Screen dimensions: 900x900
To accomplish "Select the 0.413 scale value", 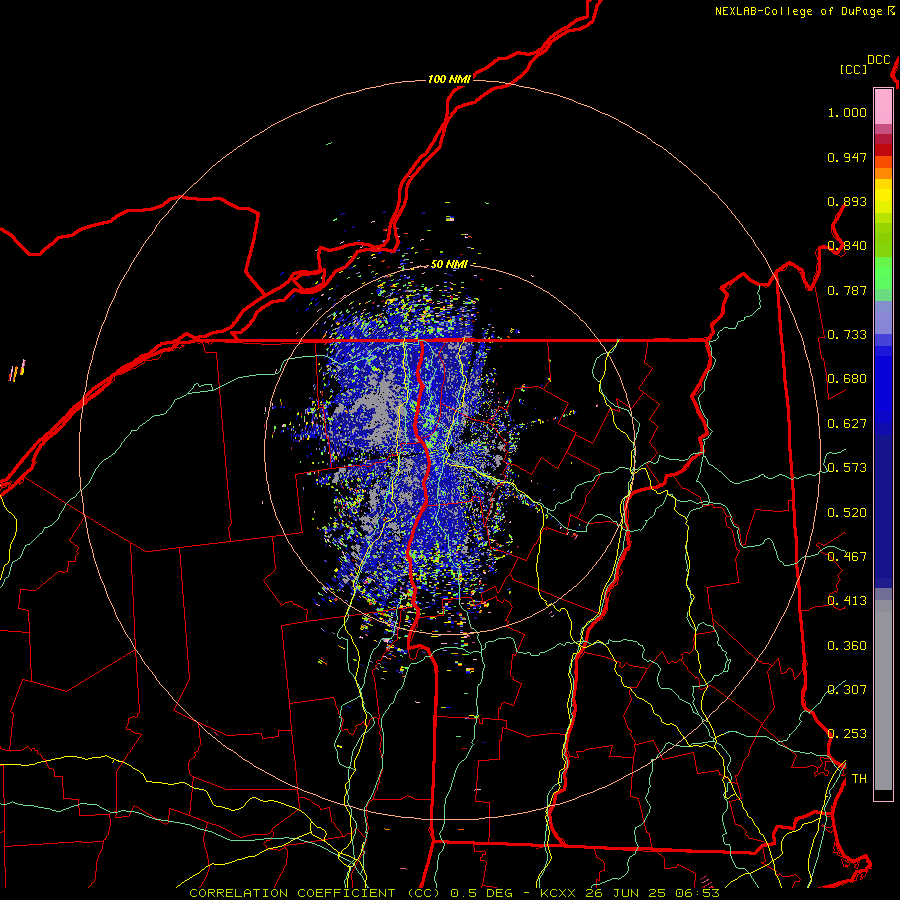I will [847, 601].
